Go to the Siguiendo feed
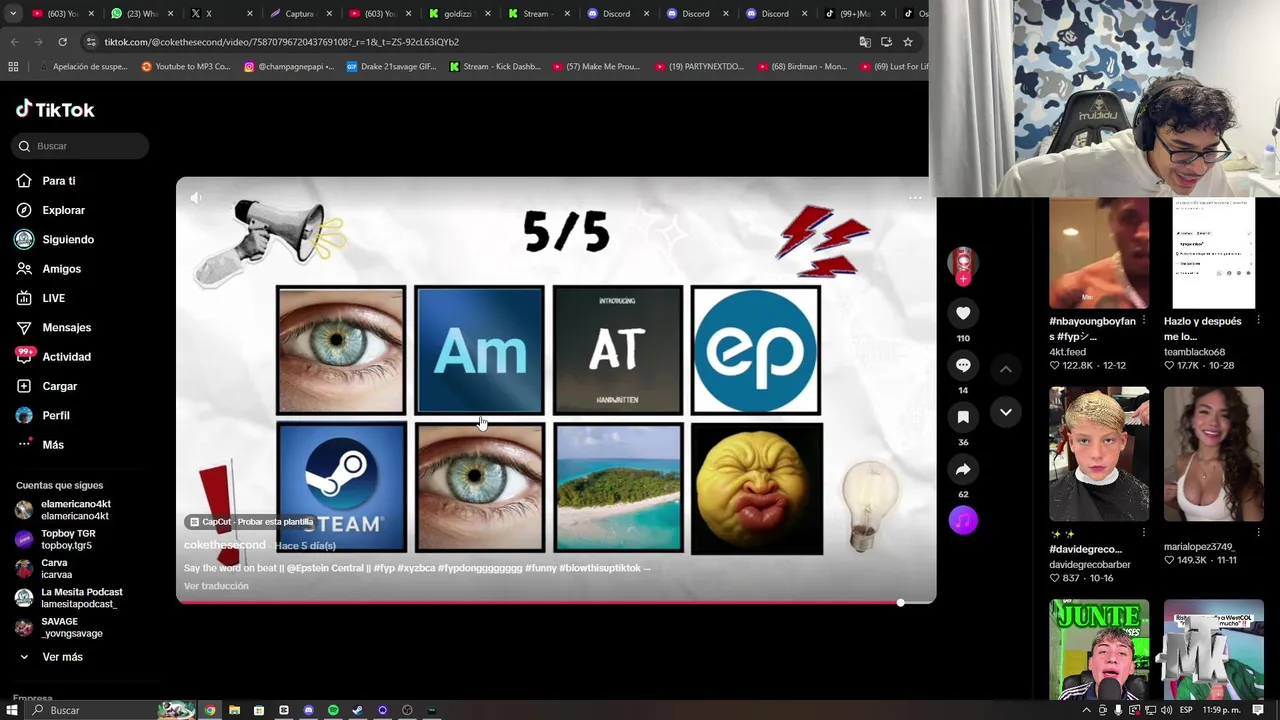The height and width of the screenshot is (720, 1280). coord(67,239)
